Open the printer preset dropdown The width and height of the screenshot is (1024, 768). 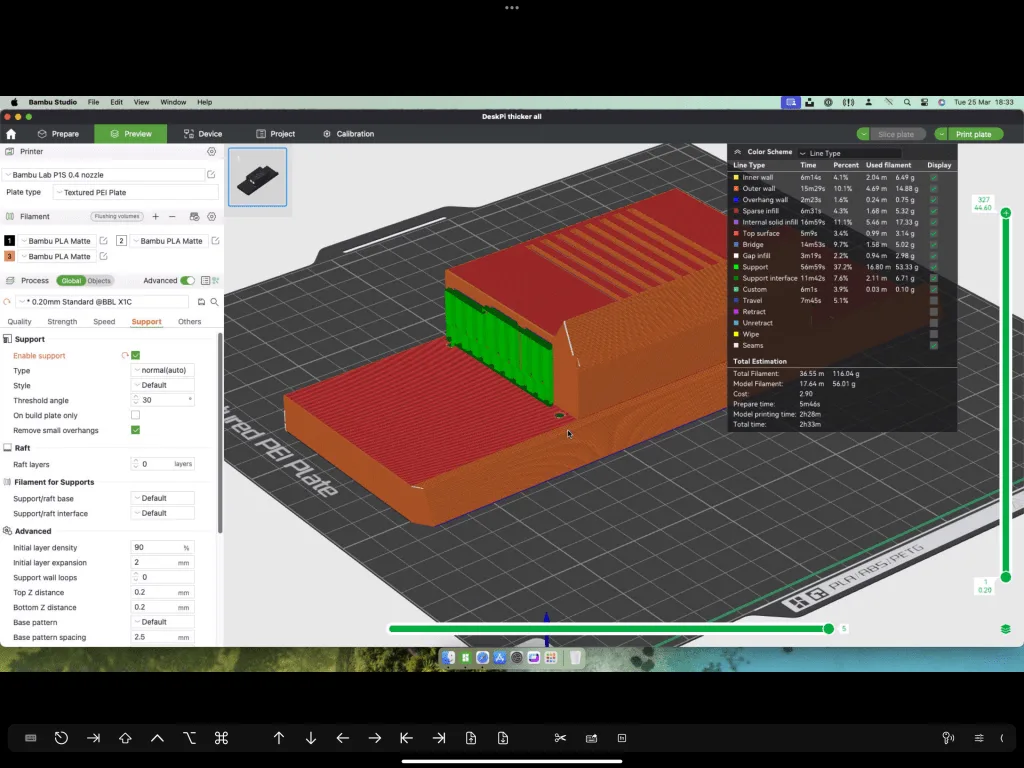click(x=104, y=174)
